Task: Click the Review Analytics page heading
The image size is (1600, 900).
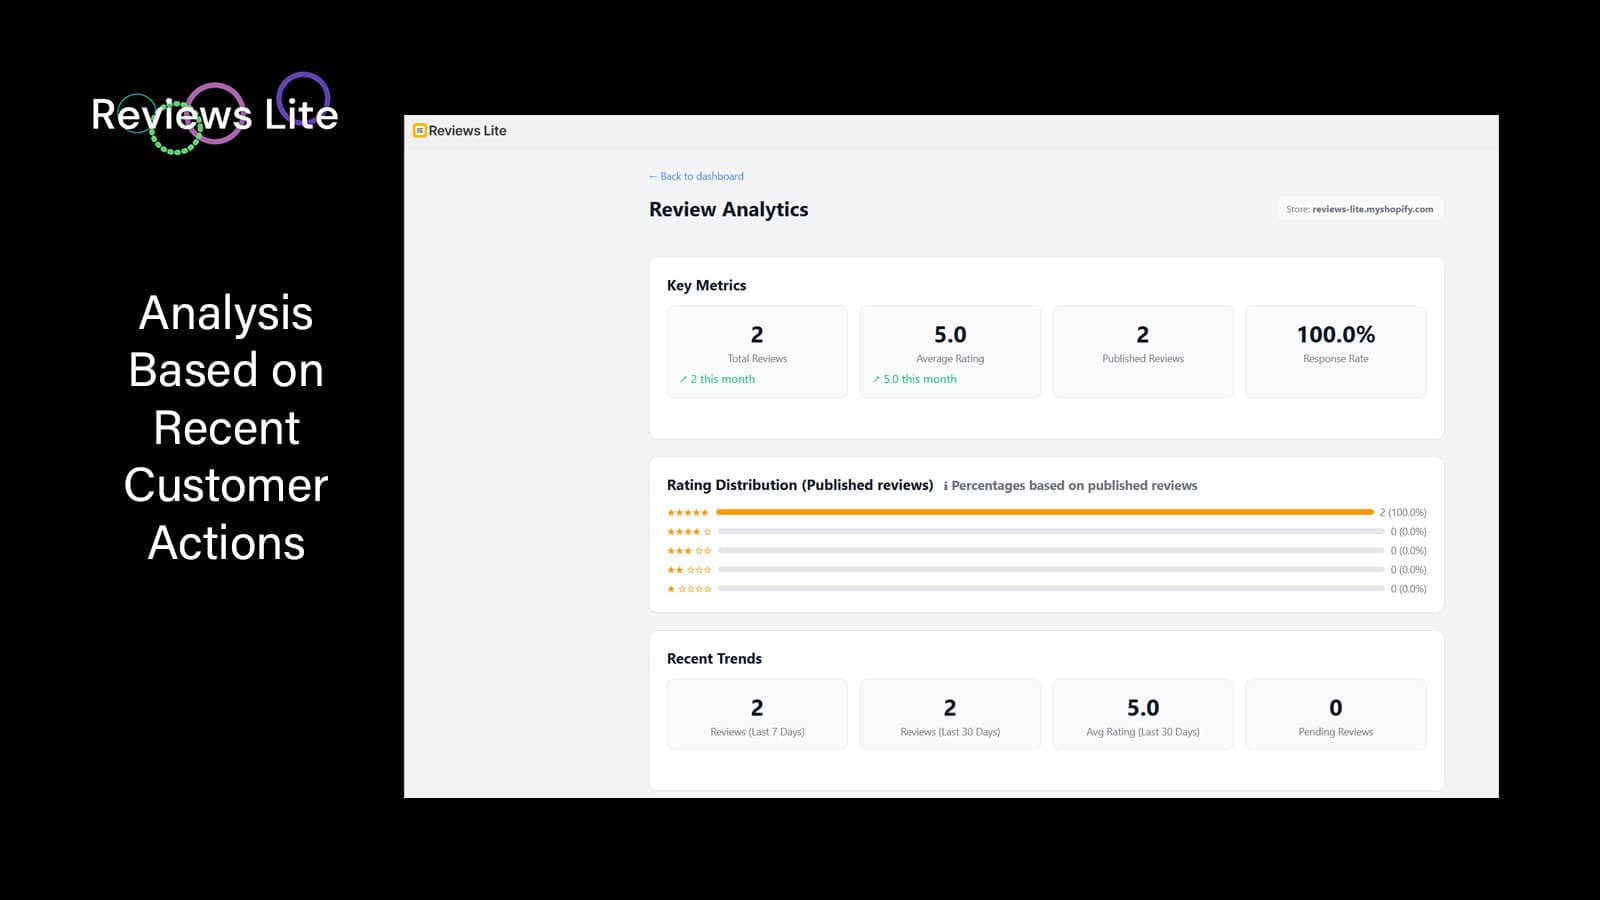Action: point(728,209)
